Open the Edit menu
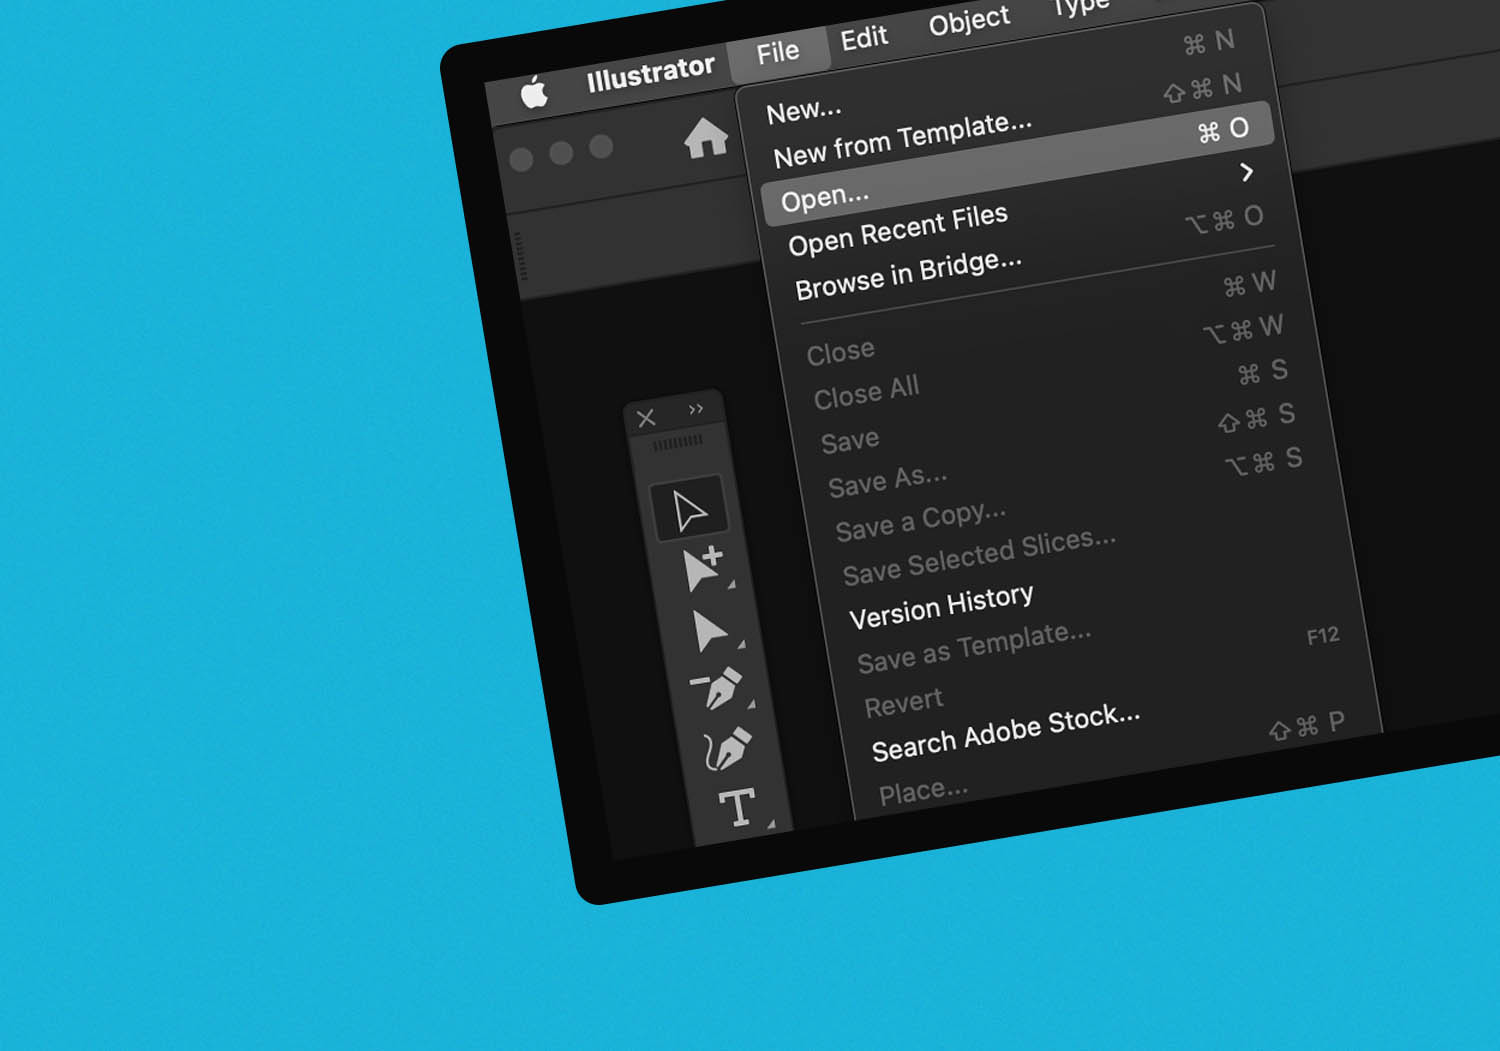 (864, 38)
